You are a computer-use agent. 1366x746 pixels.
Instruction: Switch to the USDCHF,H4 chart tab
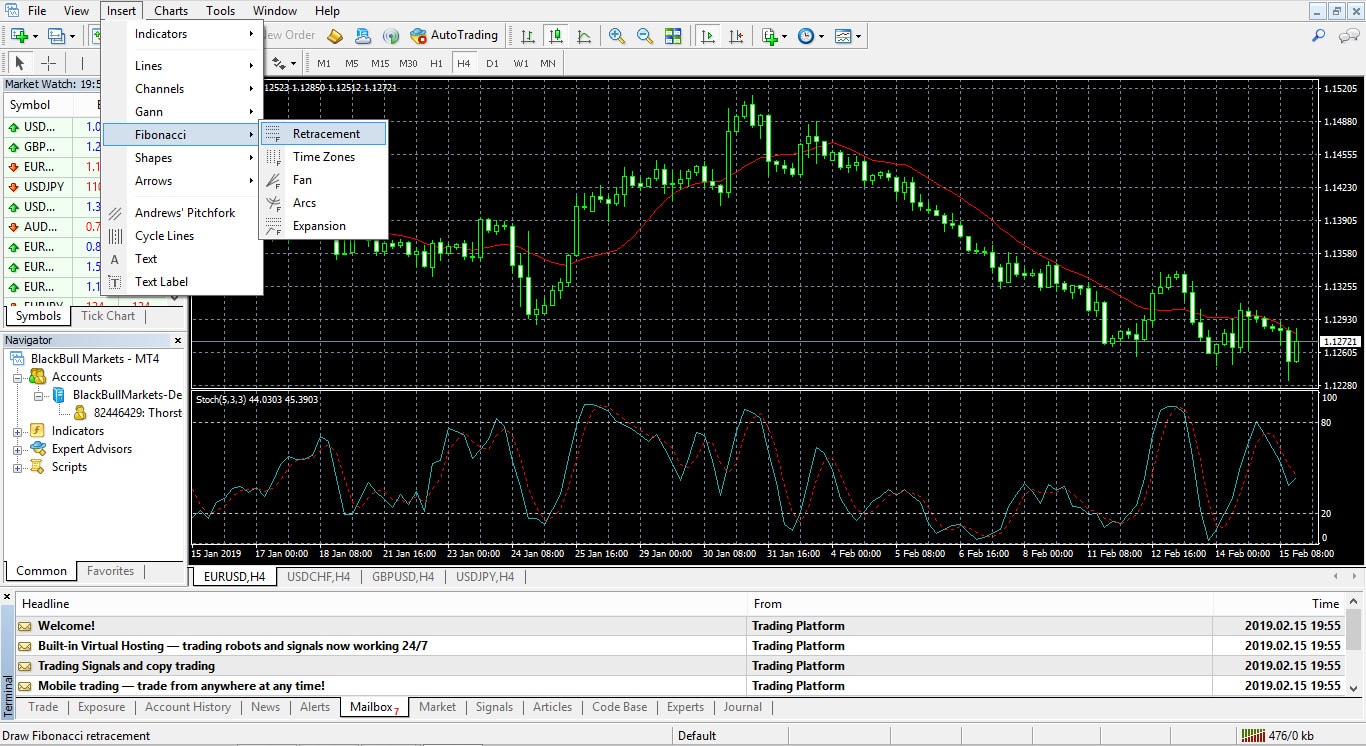[318, 577]
